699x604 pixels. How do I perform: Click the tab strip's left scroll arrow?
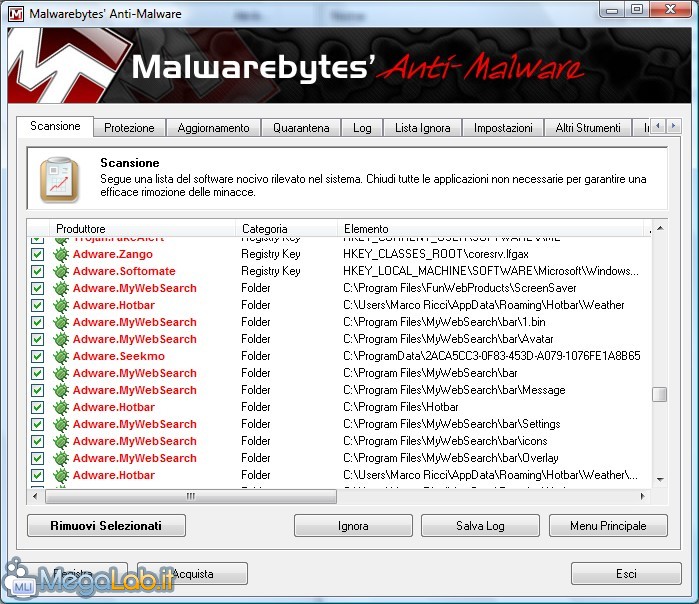coord(658,126)
